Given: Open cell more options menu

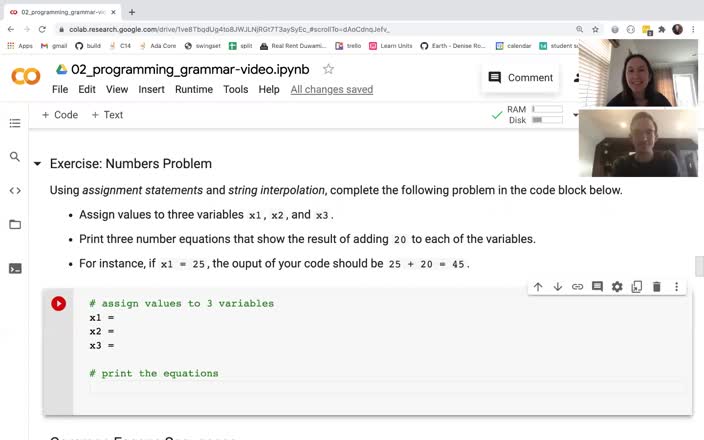Looking at the screenshot, I should [x=677, y=287].
